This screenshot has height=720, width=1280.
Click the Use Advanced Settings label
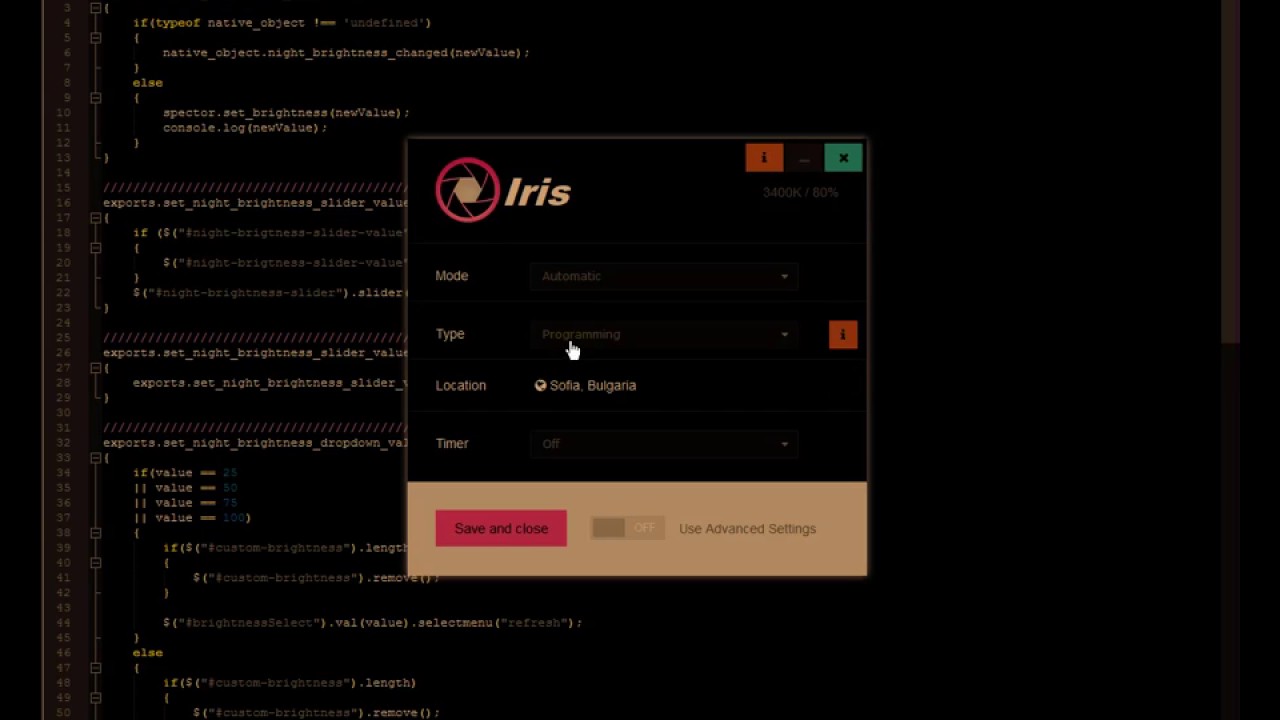747,528
